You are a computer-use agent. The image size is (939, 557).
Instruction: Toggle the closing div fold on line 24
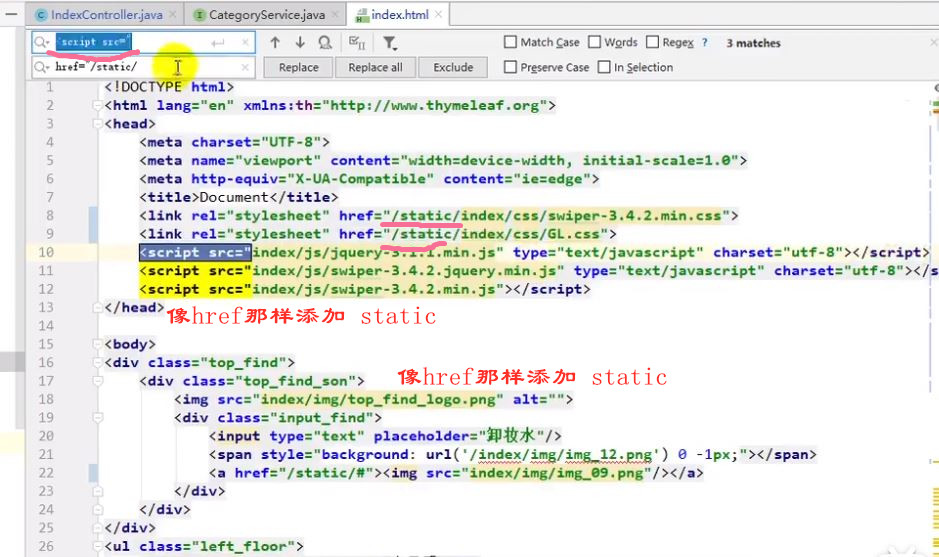tap(98, 510)
